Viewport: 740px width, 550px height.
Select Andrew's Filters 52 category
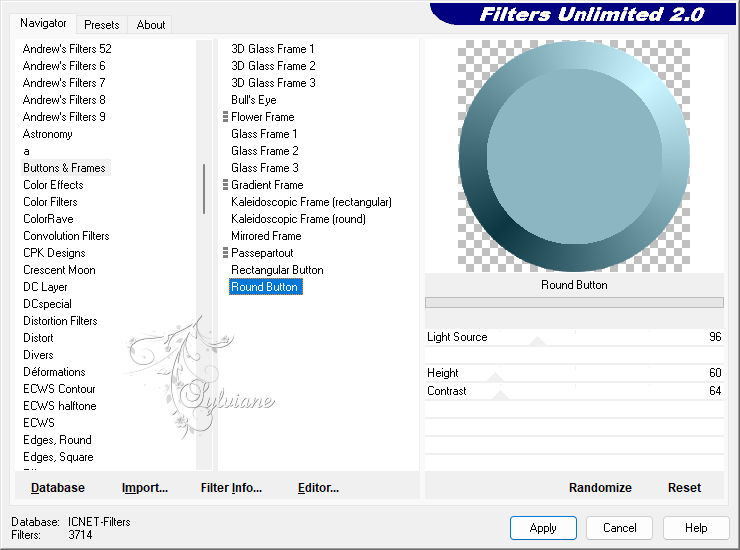tap(67, 49)
